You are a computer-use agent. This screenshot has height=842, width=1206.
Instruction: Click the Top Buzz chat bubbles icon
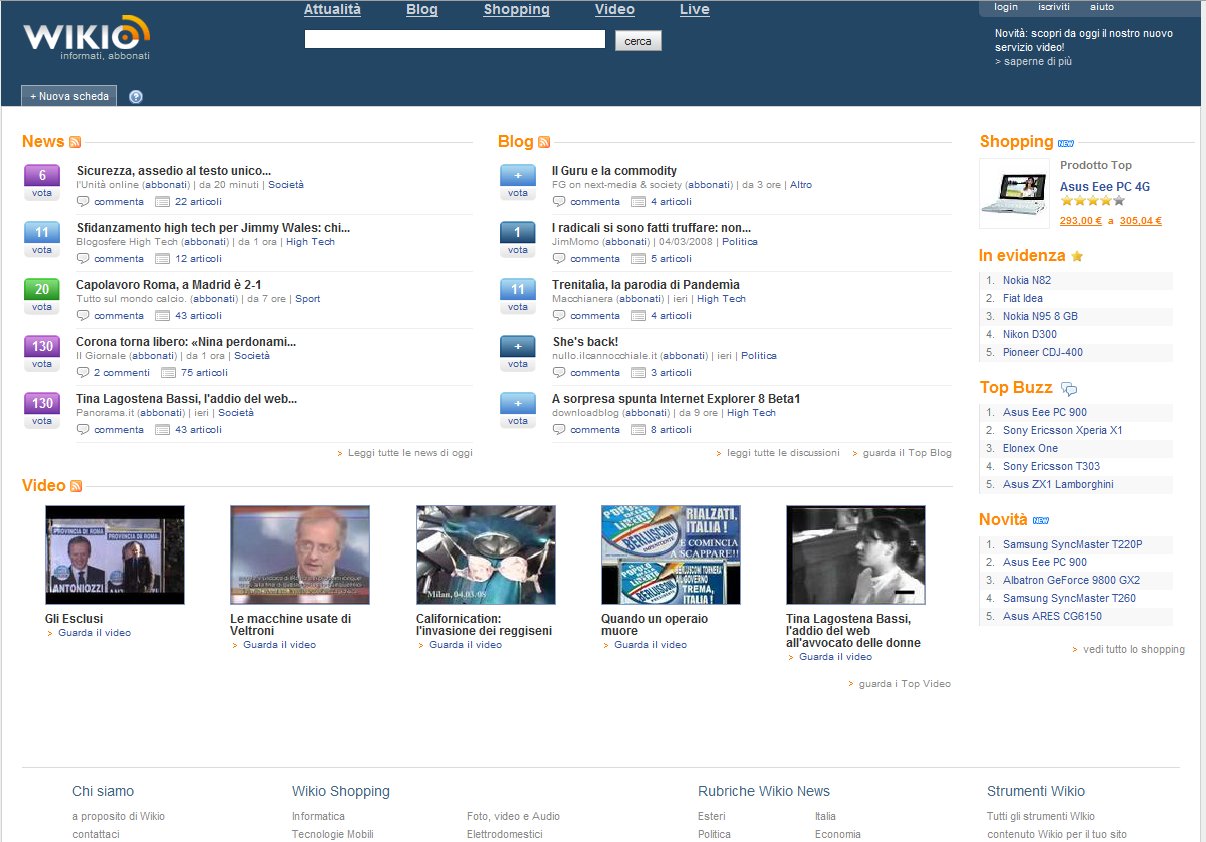(x=1069, y=389)
